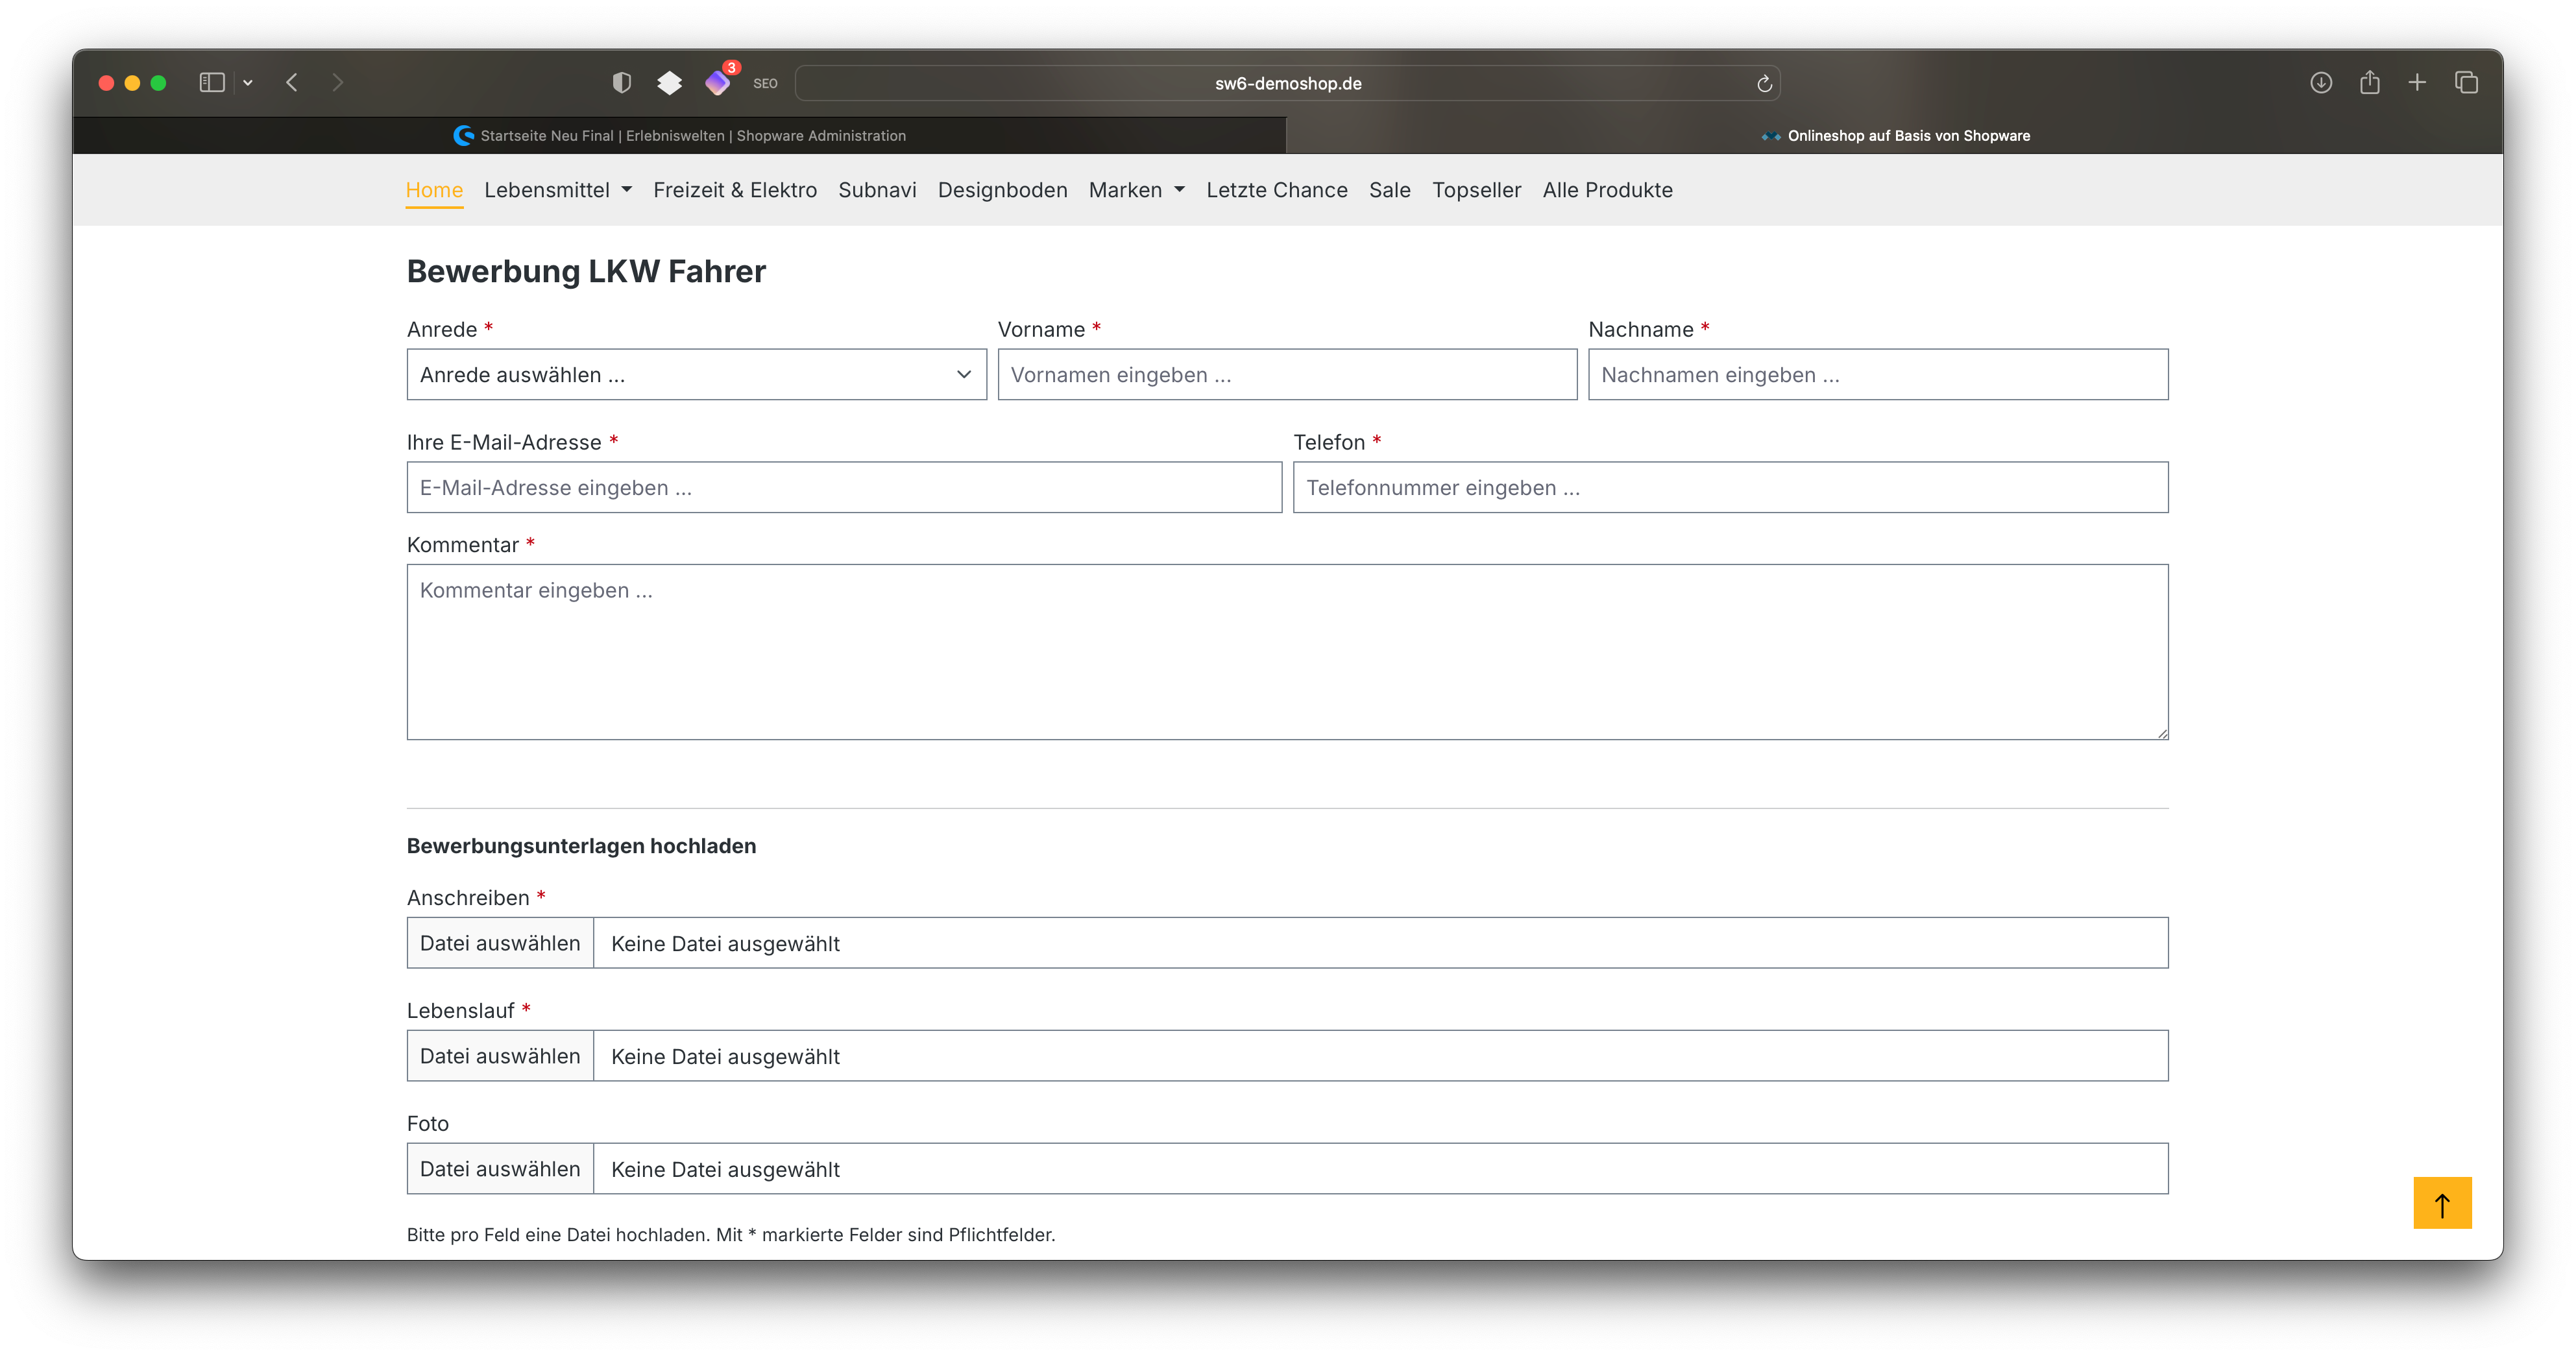Switch to the Shopware Administration tab

680,136
